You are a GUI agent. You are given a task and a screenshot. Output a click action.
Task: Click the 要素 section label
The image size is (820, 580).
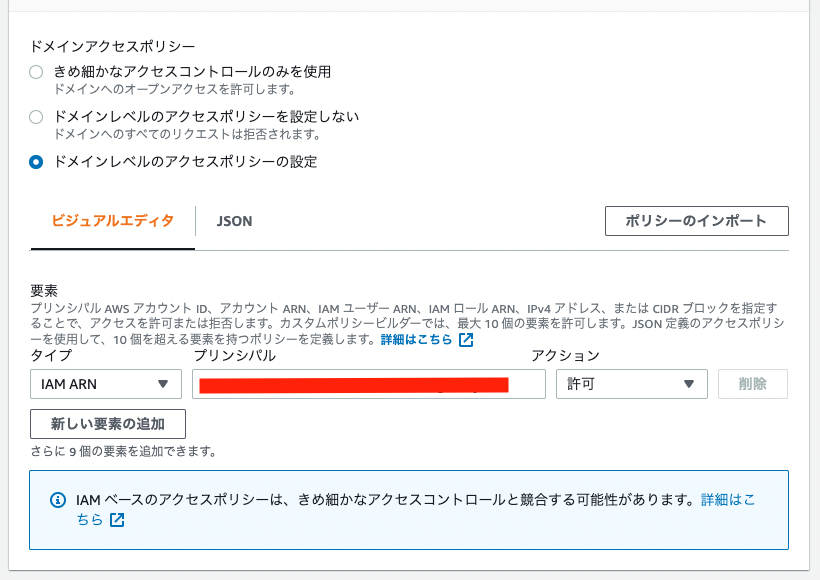(x=44, y=291)
